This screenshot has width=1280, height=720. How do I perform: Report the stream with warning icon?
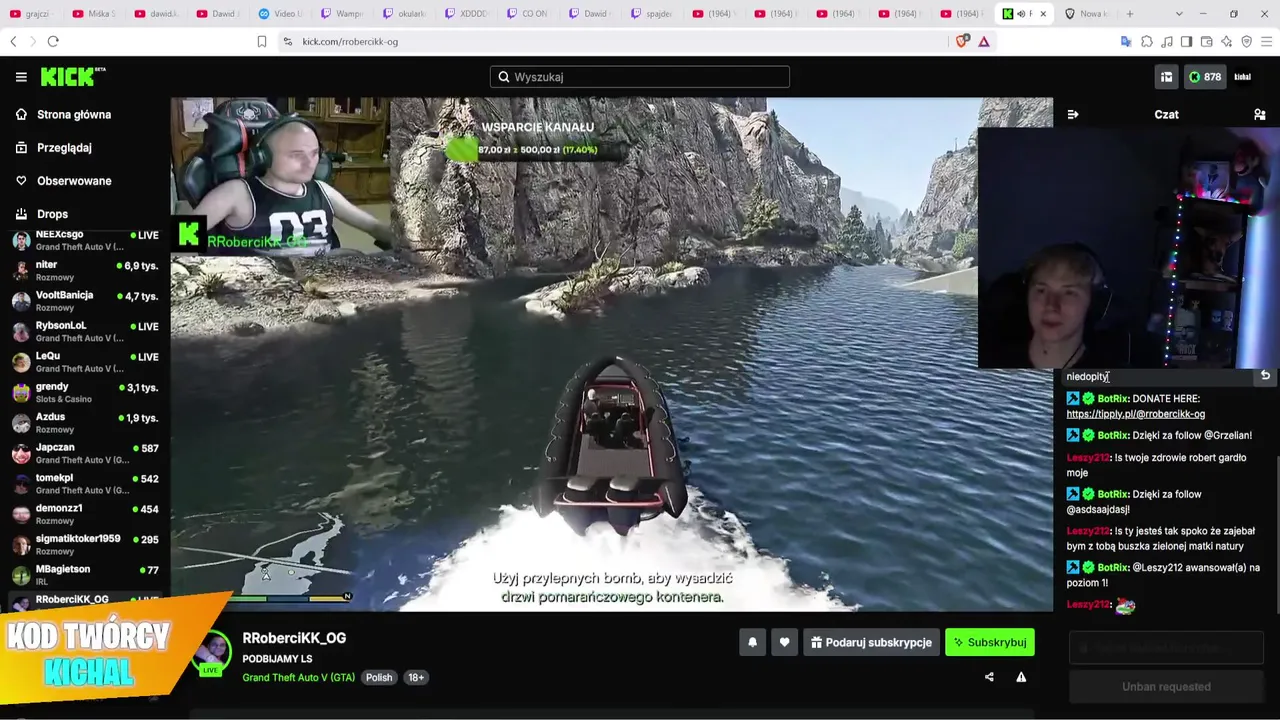[x=1021, y=677]
